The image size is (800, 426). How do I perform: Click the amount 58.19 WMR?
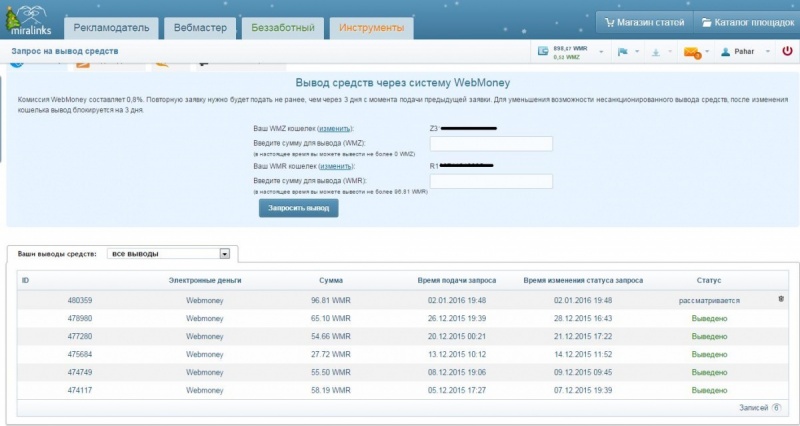tap(331, 390)
